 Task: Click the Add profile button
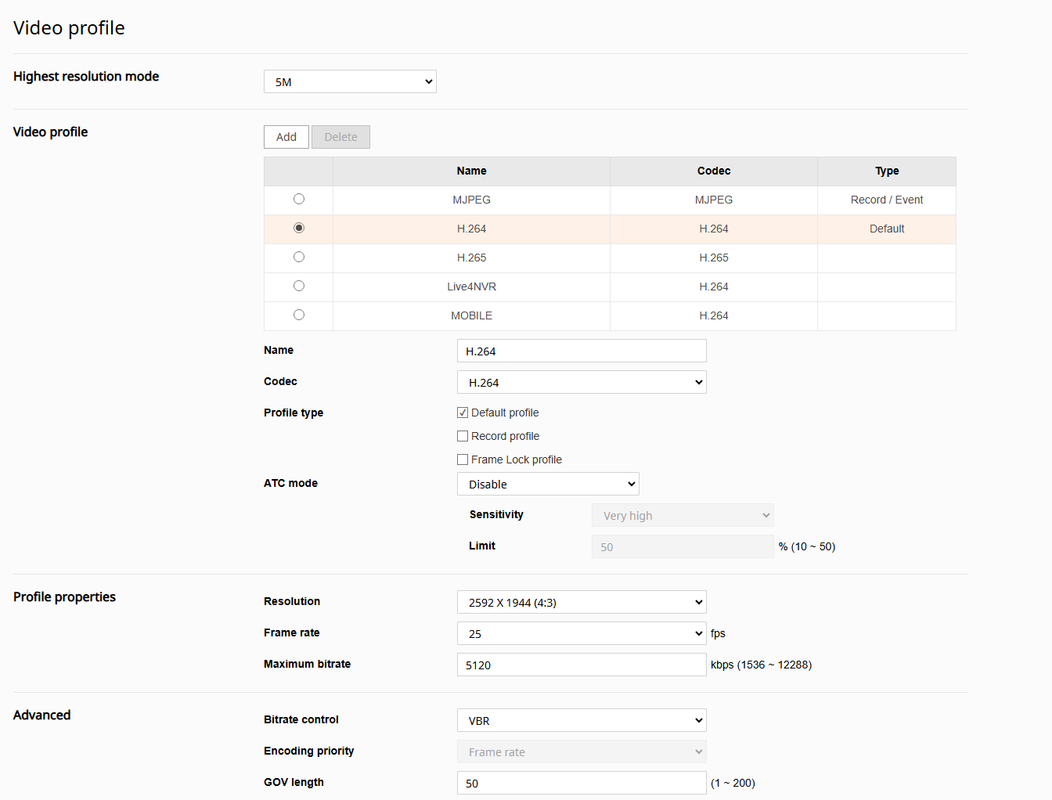point(286,137)
